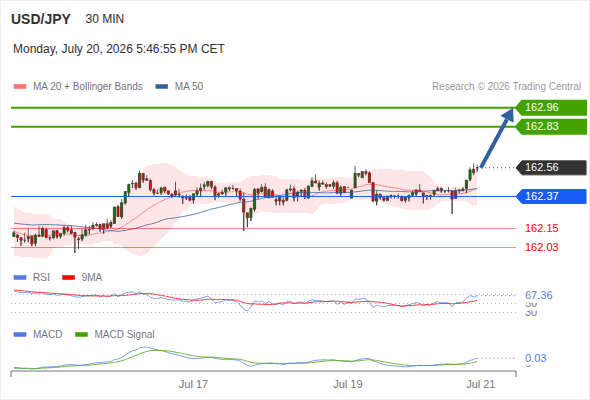
Task: Click the USD/JPY pair title
Action: point(41,19)
